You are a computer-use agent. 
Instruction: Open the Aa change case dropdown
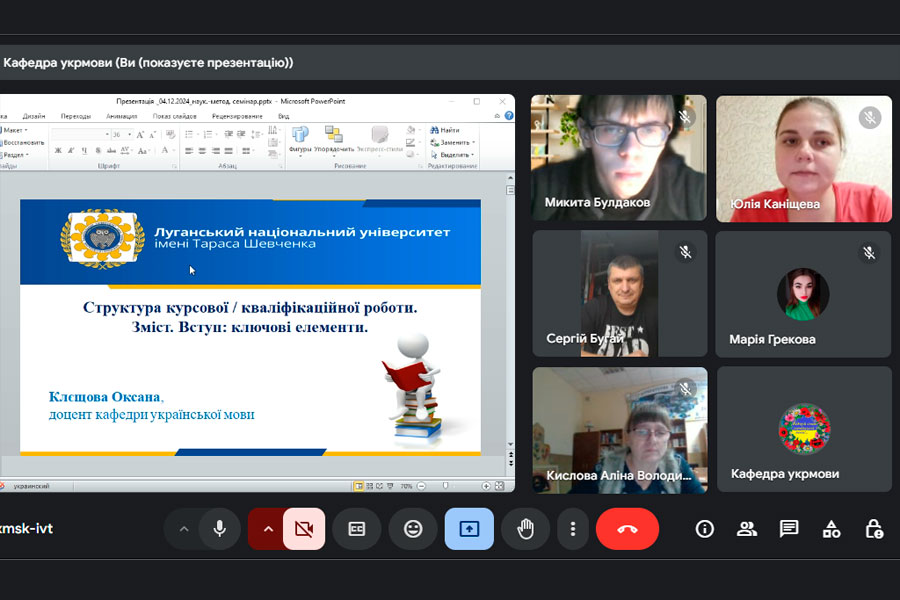pos(143,151)
